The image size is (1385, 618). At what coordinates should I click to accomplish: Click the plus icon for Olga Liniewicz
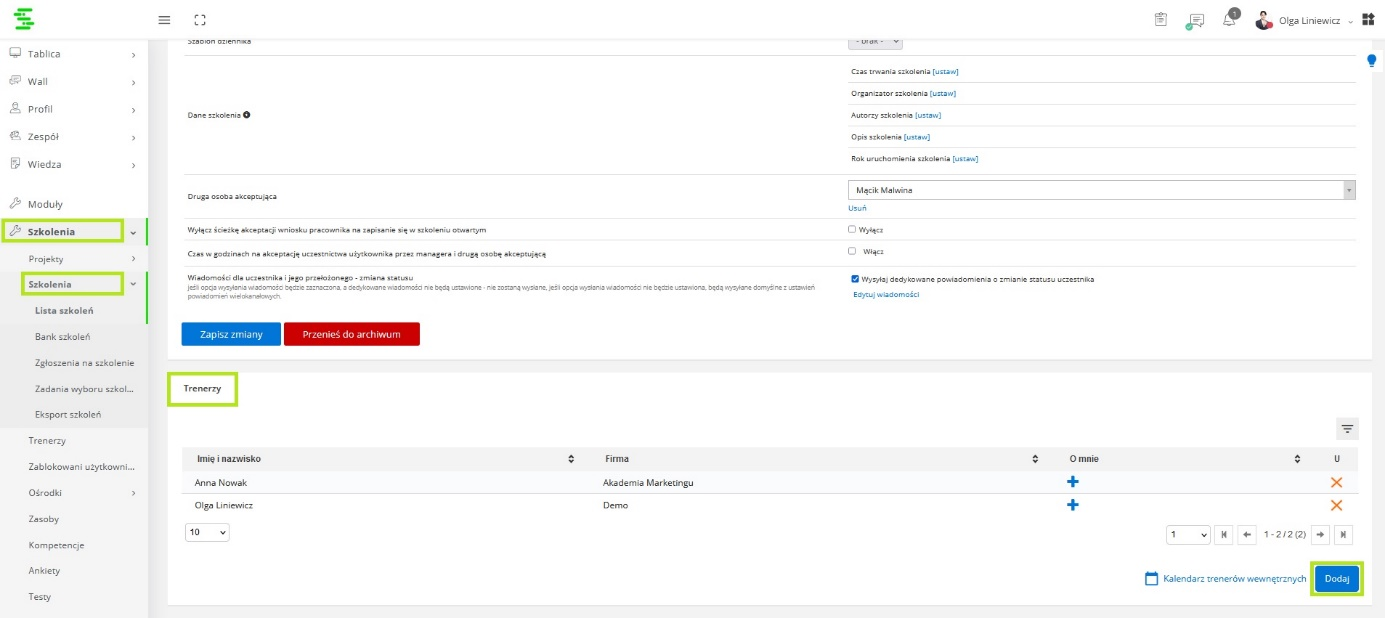coord(1073,505)
